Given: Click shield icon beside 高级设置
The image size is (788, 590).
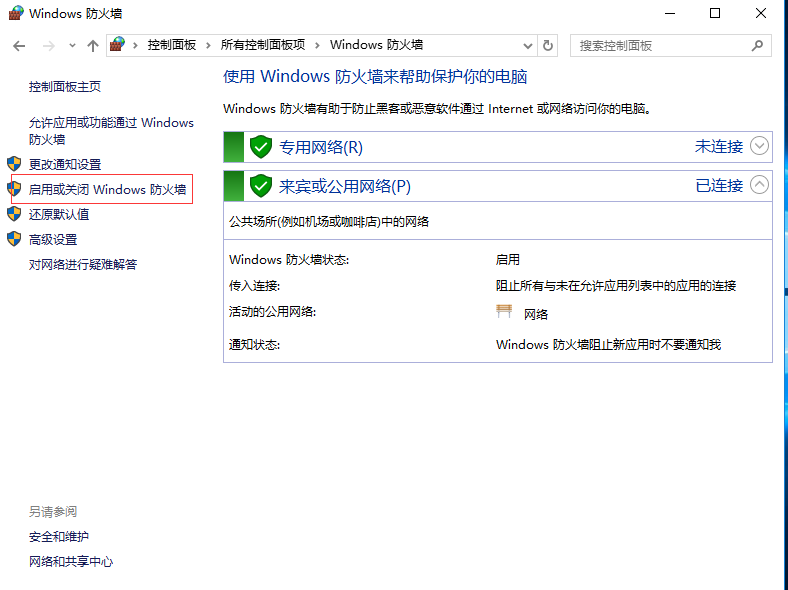Looking at the screenshot, I should coord(14,239).
